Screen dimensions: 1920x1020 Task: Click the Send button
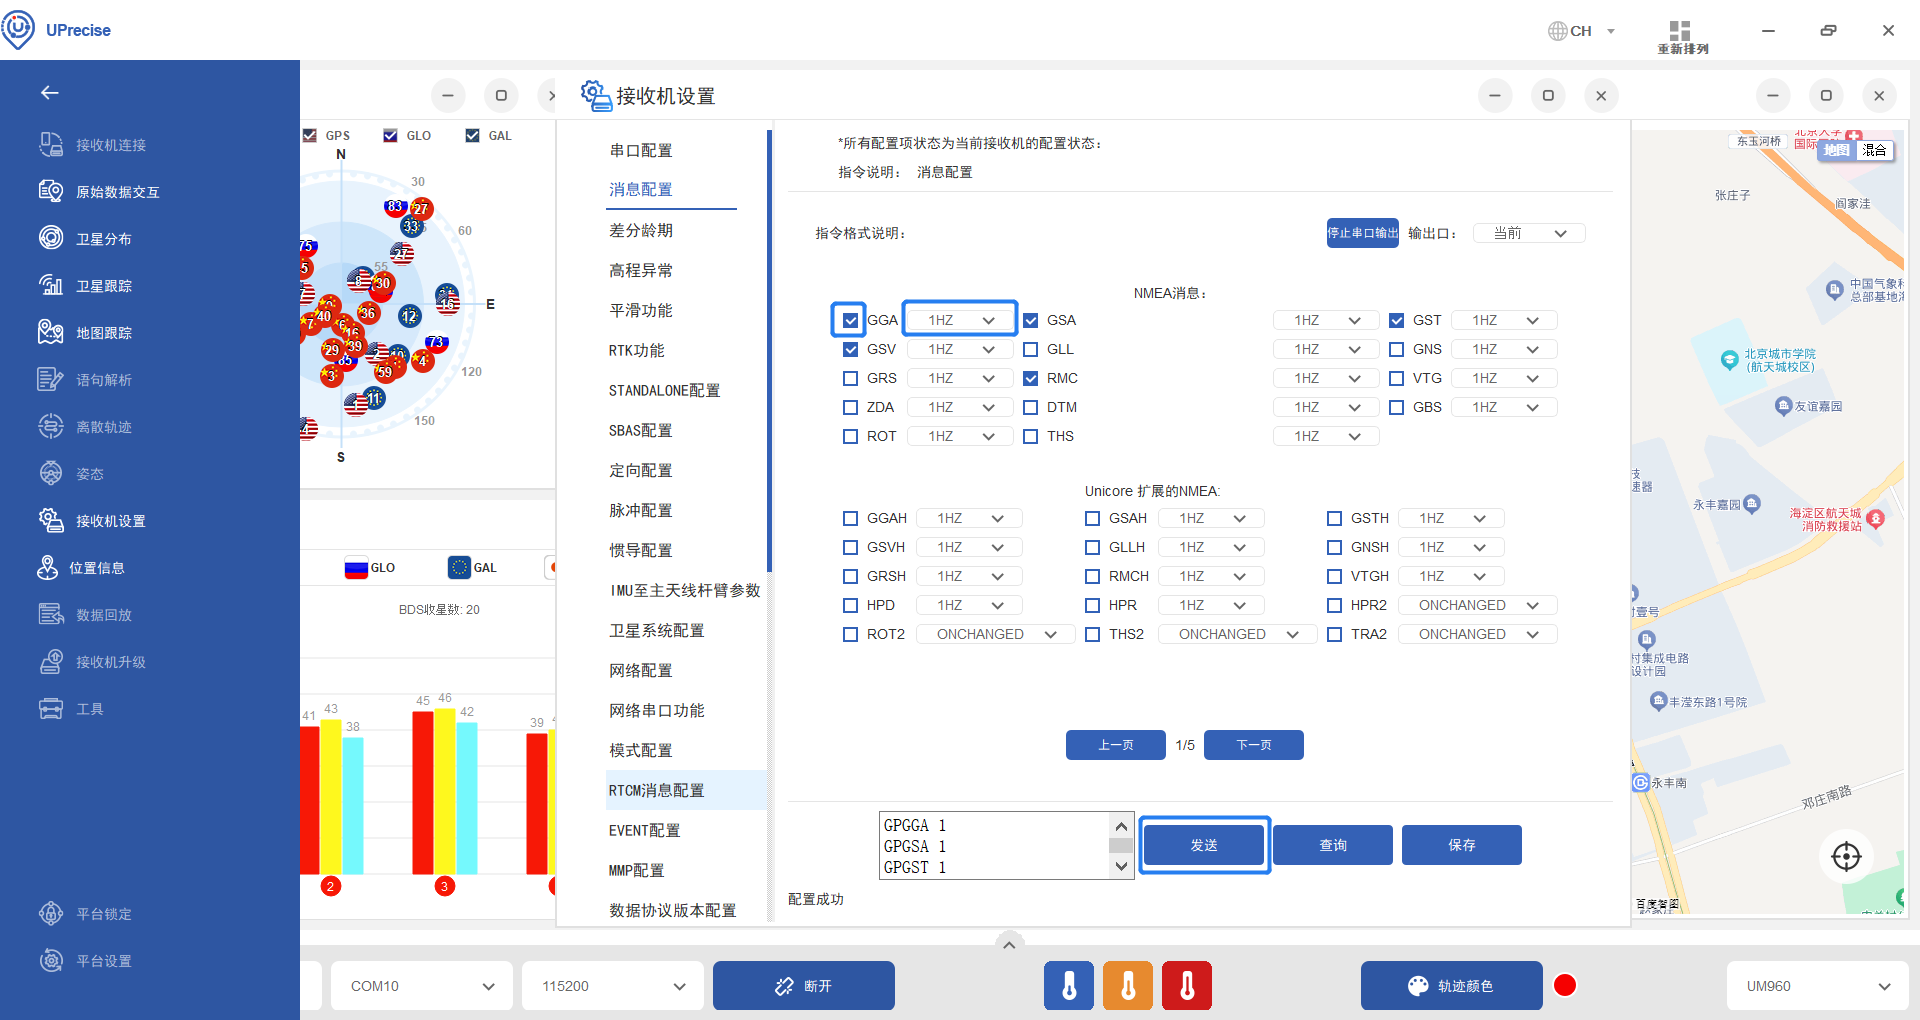pos(1204,845)
